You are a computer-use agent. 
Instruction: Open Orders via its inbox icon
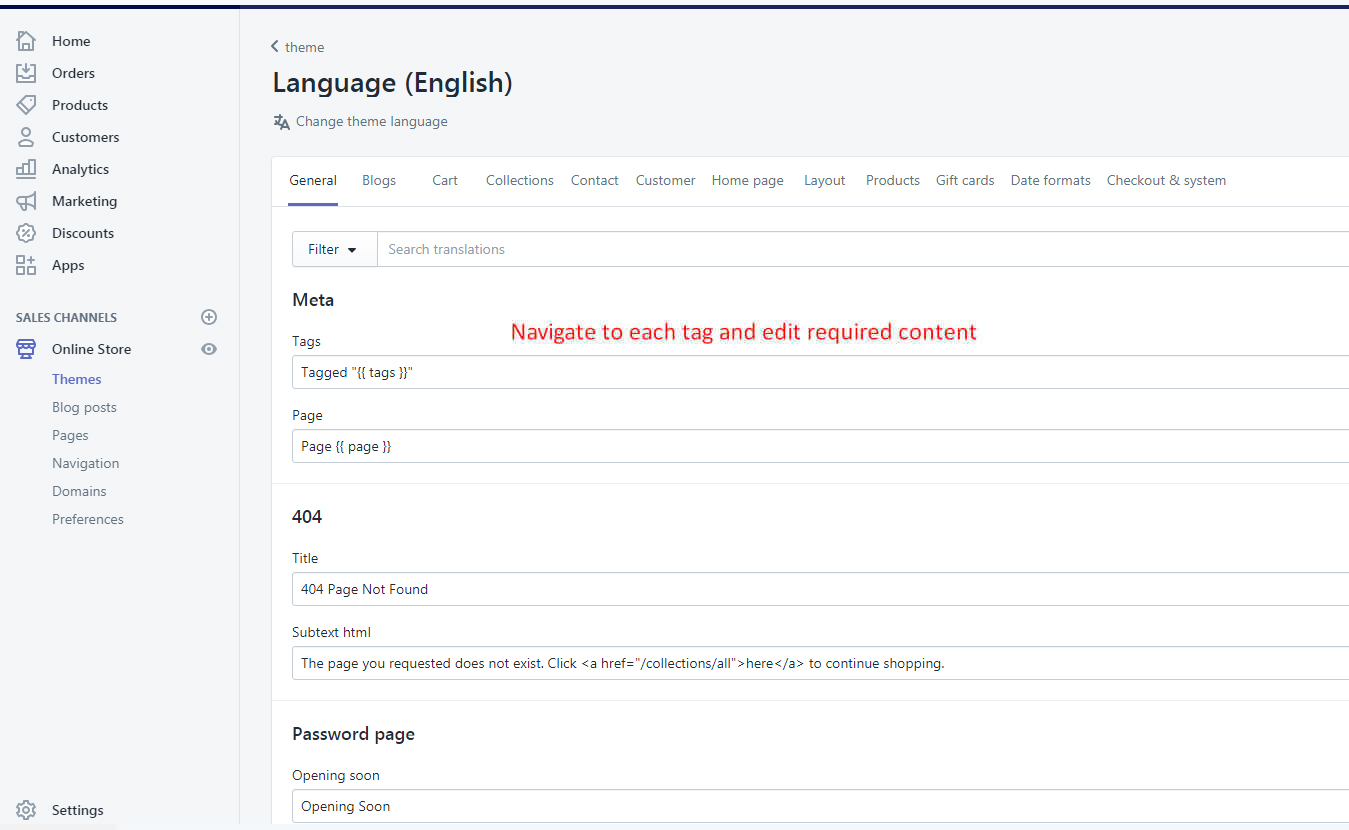(26, 73)
